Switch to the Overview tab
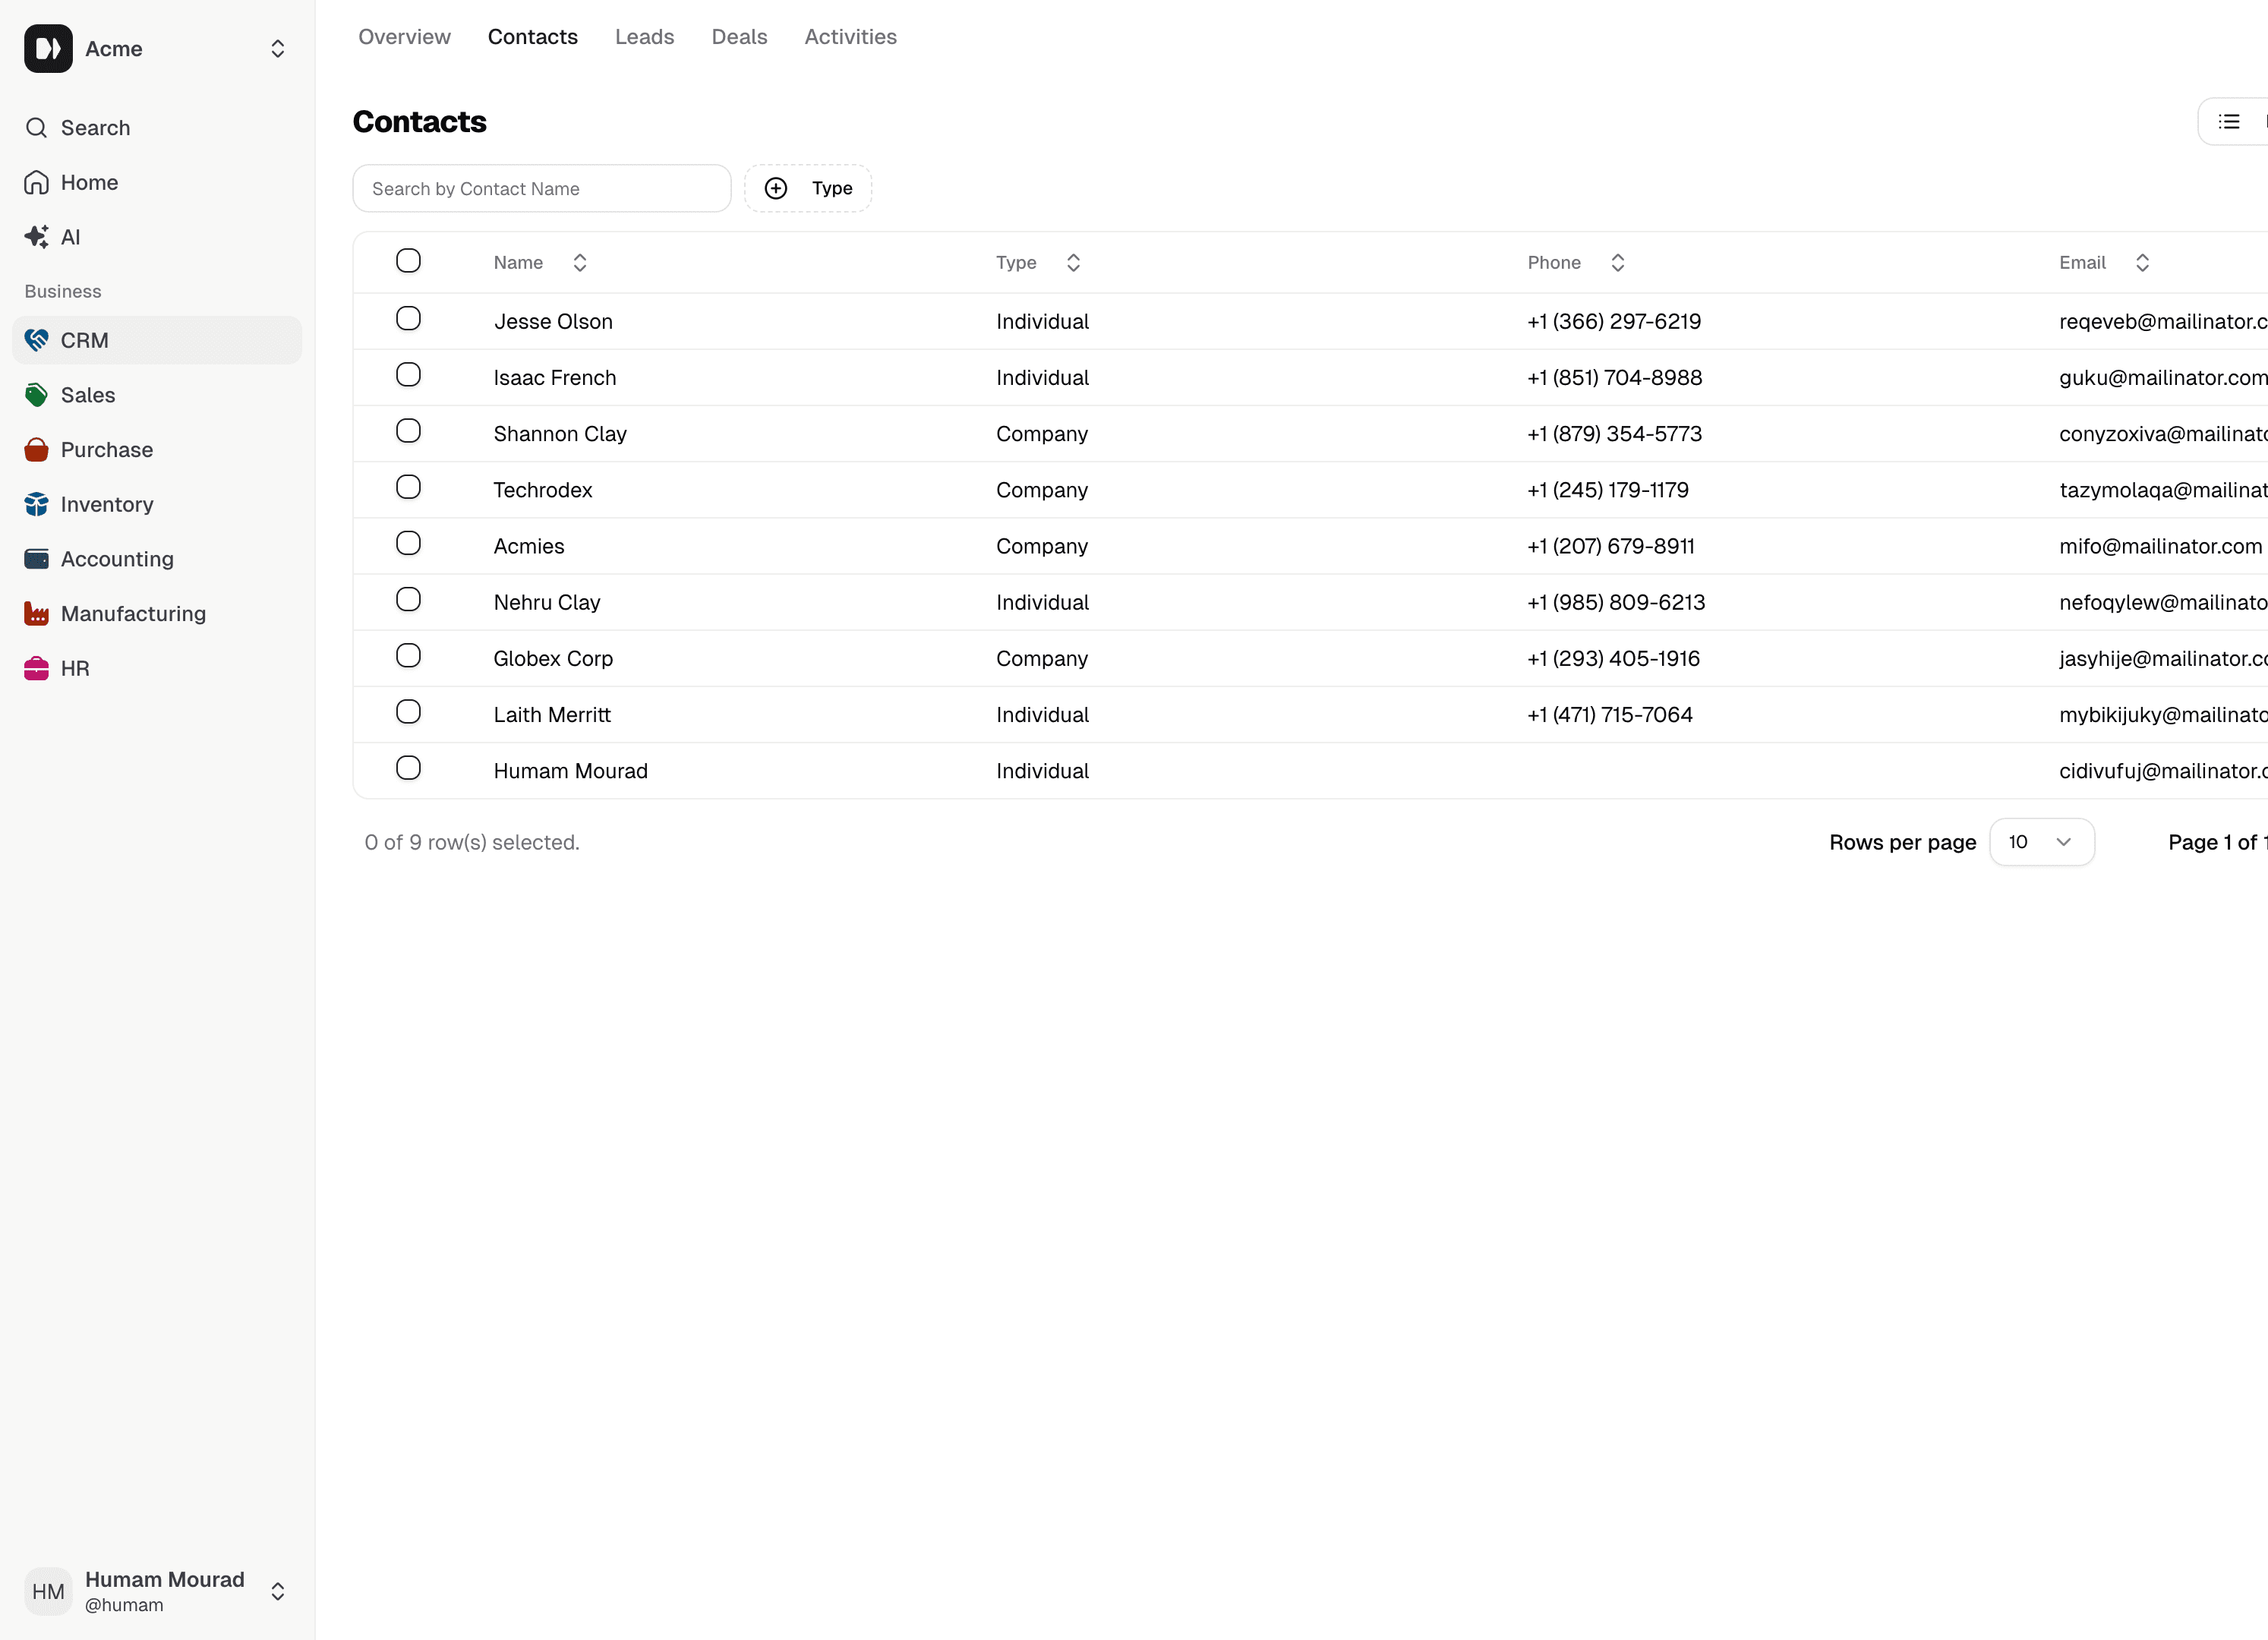The width and height of the screenshot is (2268, 1640). (x=404, y=37)
